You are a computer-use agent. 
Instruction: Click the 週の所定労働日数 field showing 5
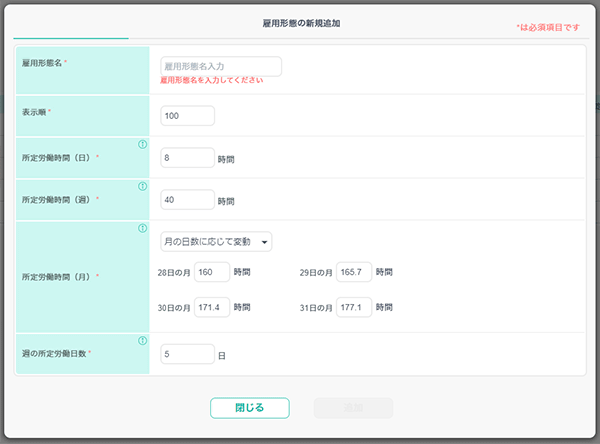coord(187,354)
